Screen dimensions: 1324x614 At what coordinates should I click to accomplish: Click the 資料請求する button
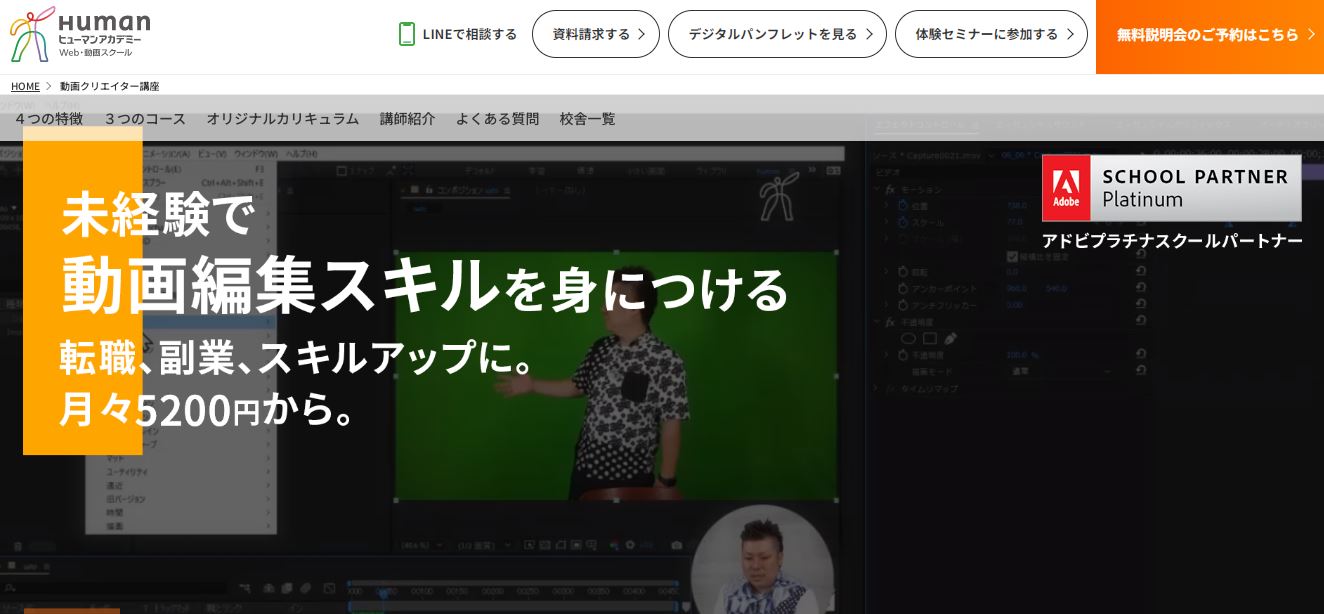(596, 34)
